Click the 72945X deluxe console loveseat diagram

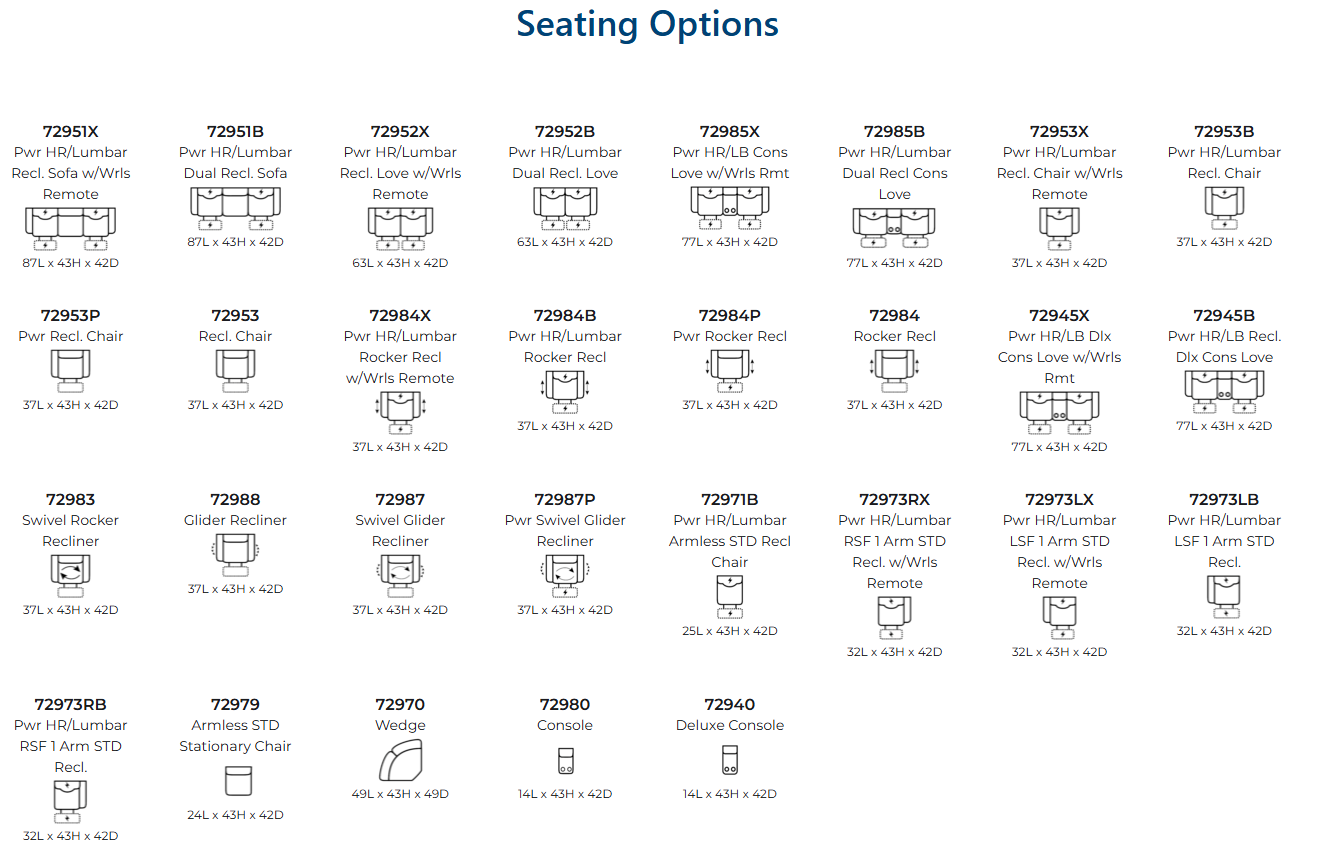tap(1059, 412)
